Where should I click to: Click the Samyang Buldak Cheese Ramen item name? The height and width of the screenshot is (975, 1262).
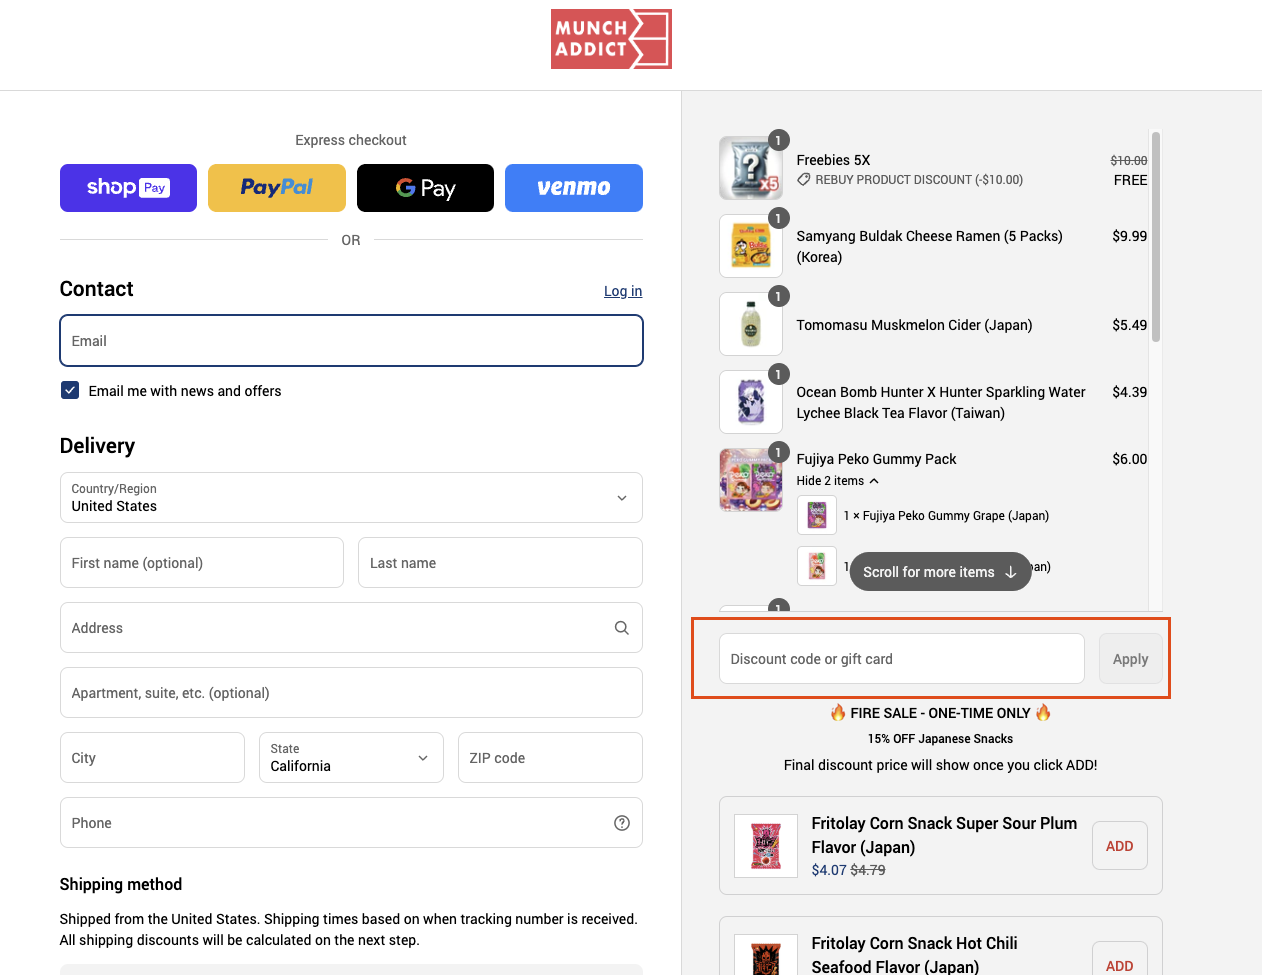(929, 247)
